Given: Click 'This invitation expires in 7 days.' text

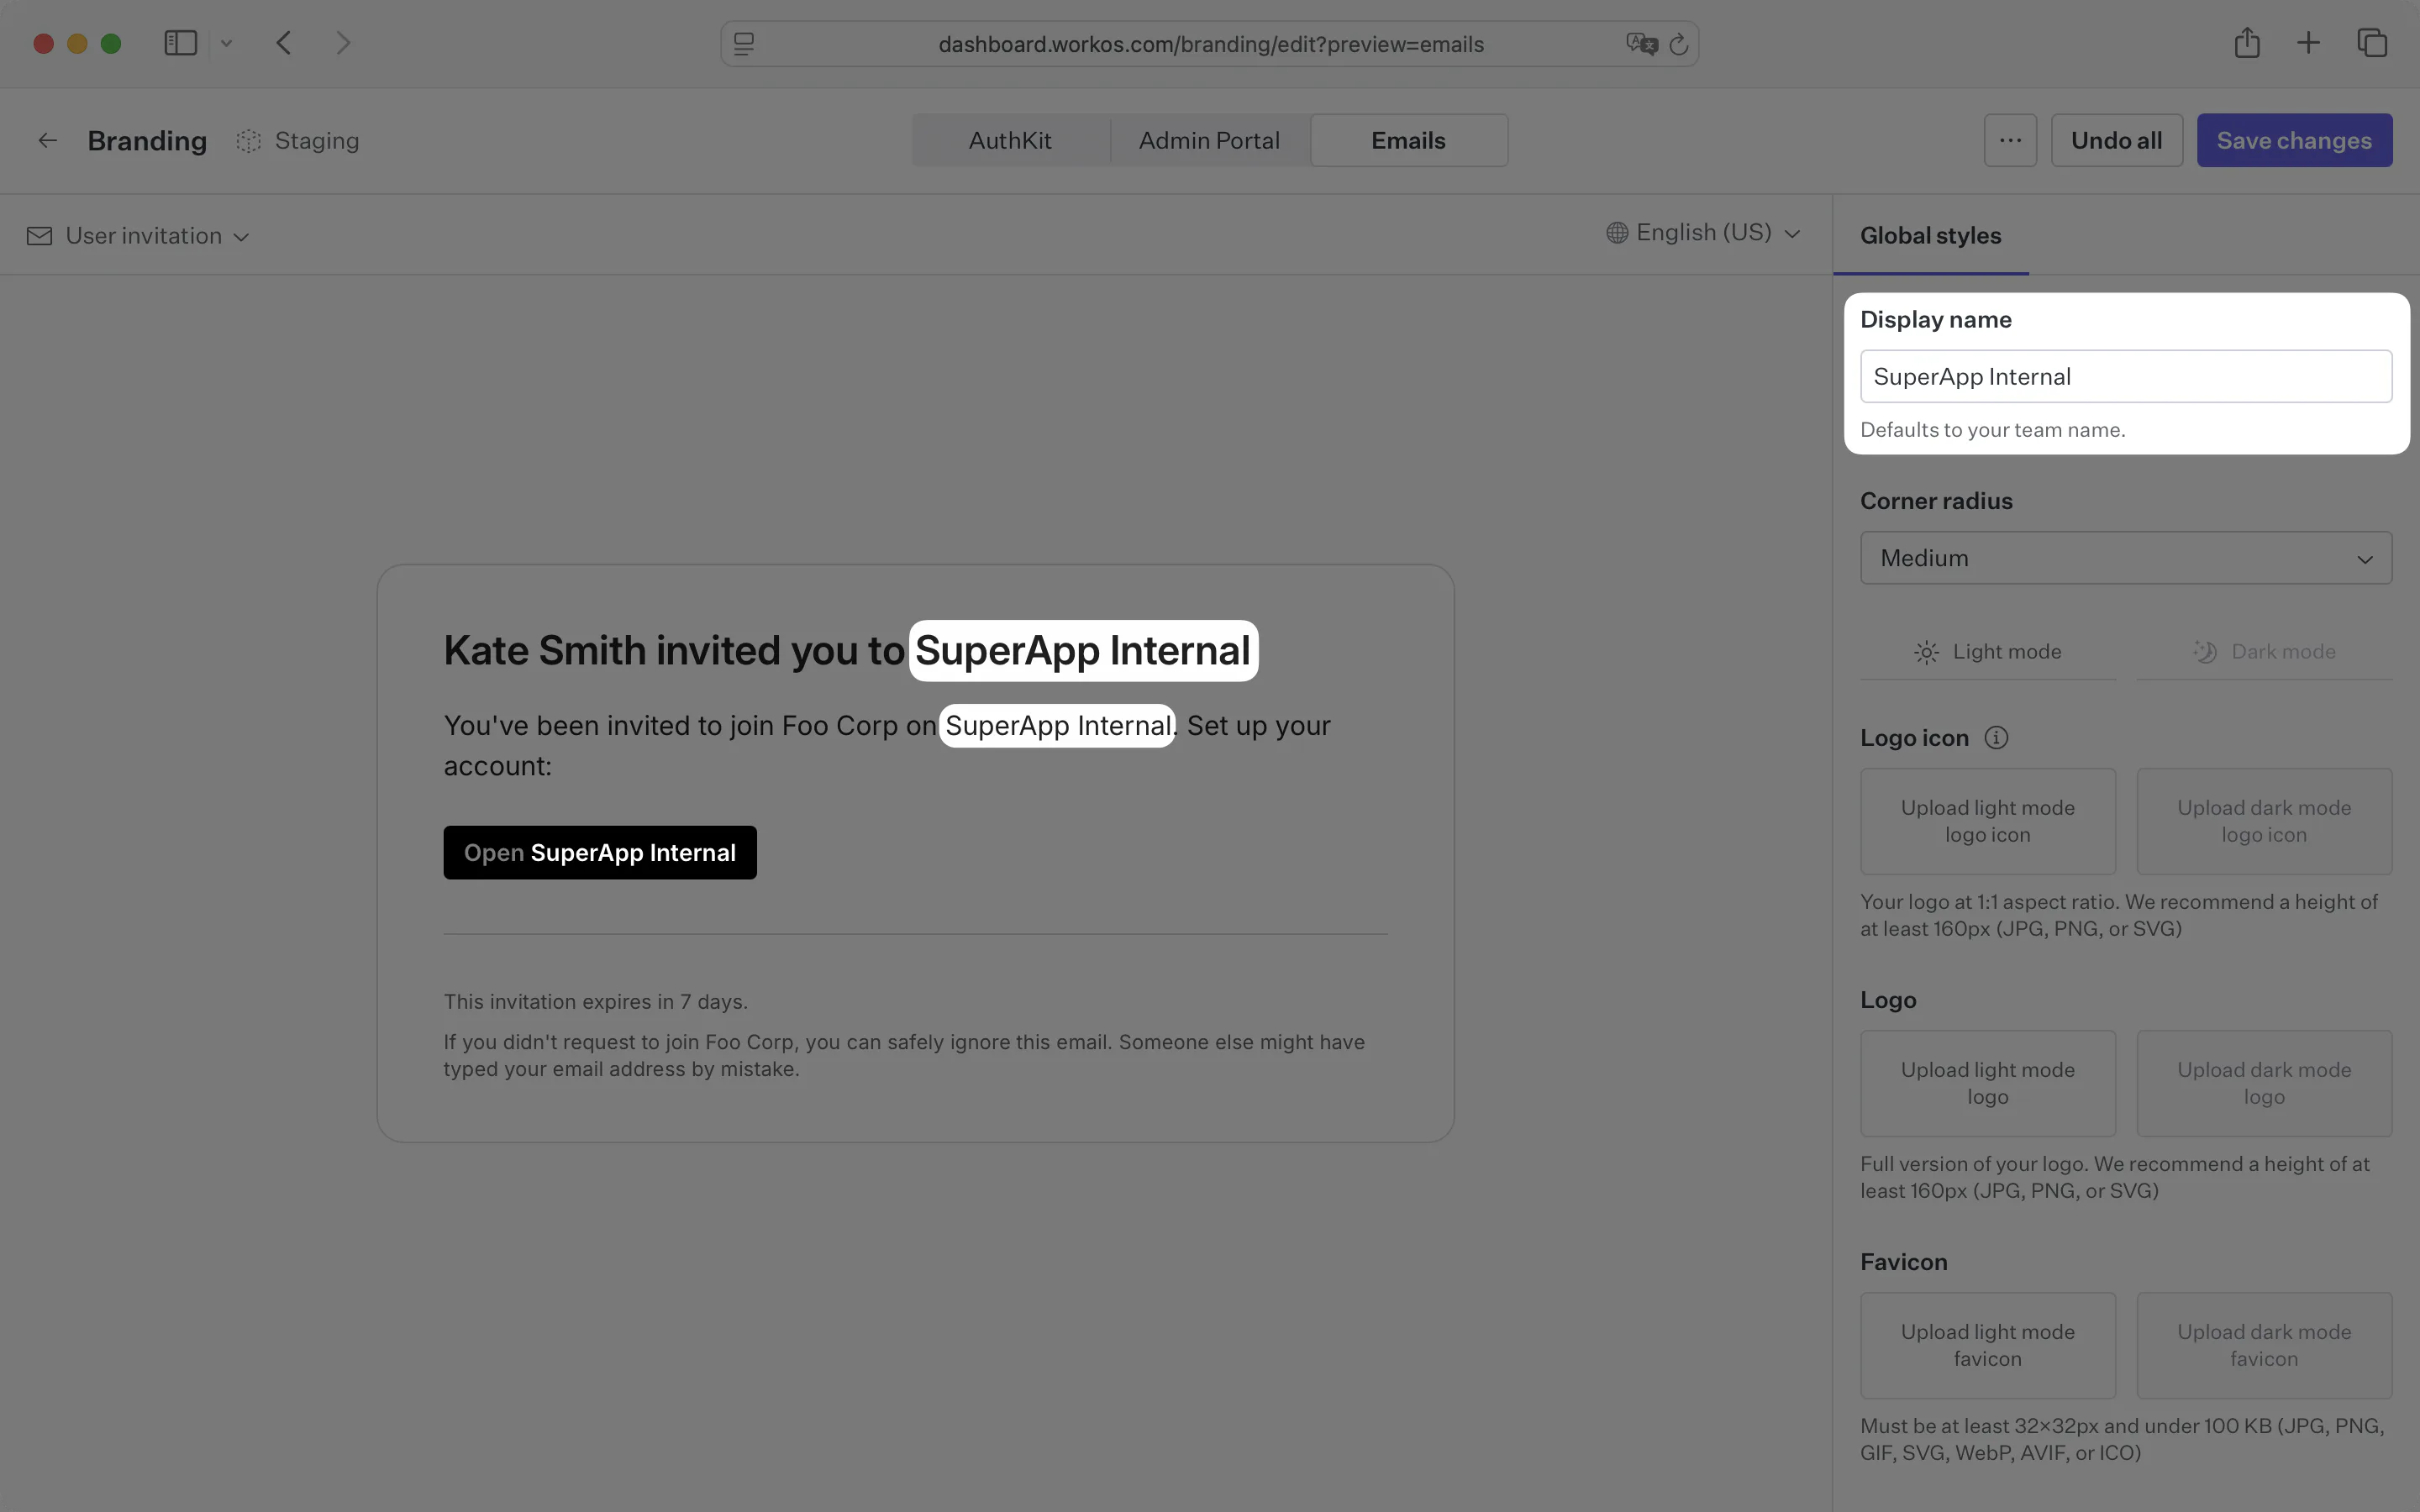Looking at the screenshot, I should [x=596, y=1002].
